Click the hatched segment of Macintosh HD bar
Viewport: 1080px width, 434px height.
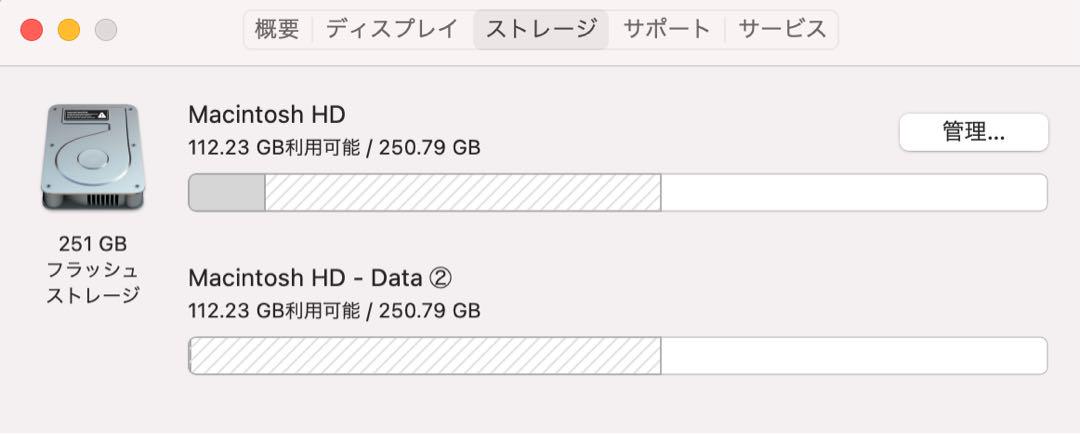tap(463, 193)
